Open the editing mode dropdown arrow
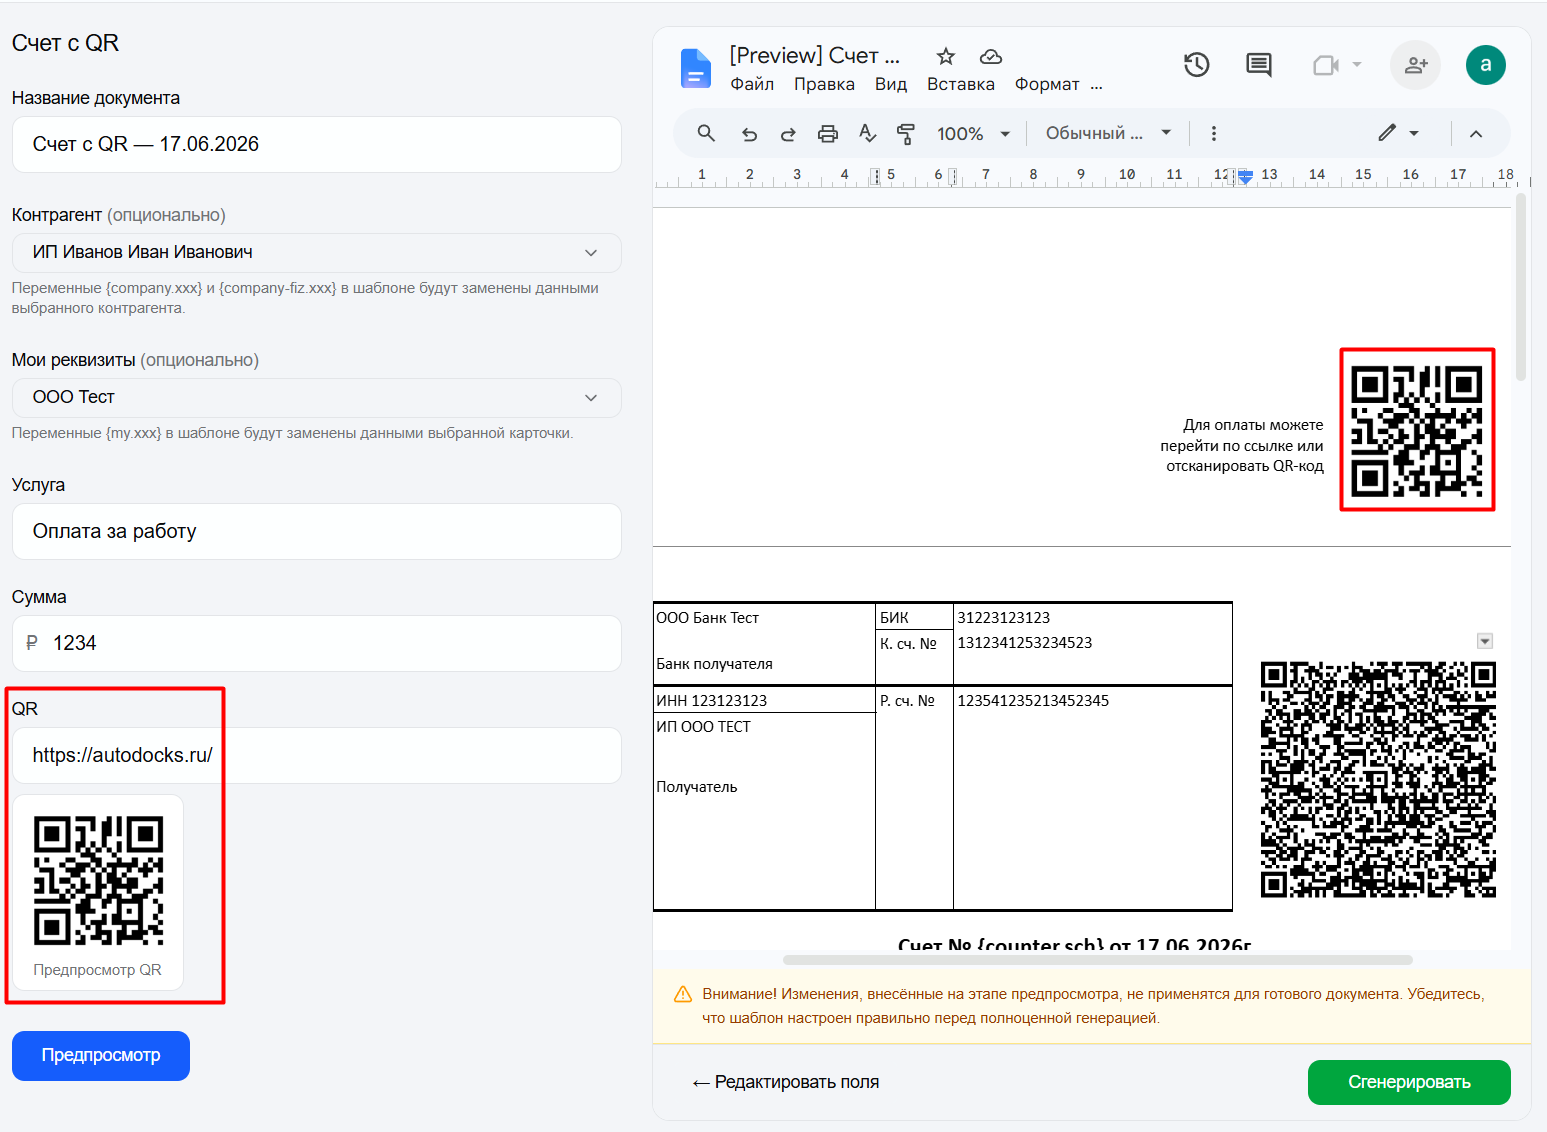Image resolution: width=1547 pixels, height=1132 pixels. [1414, 133]
